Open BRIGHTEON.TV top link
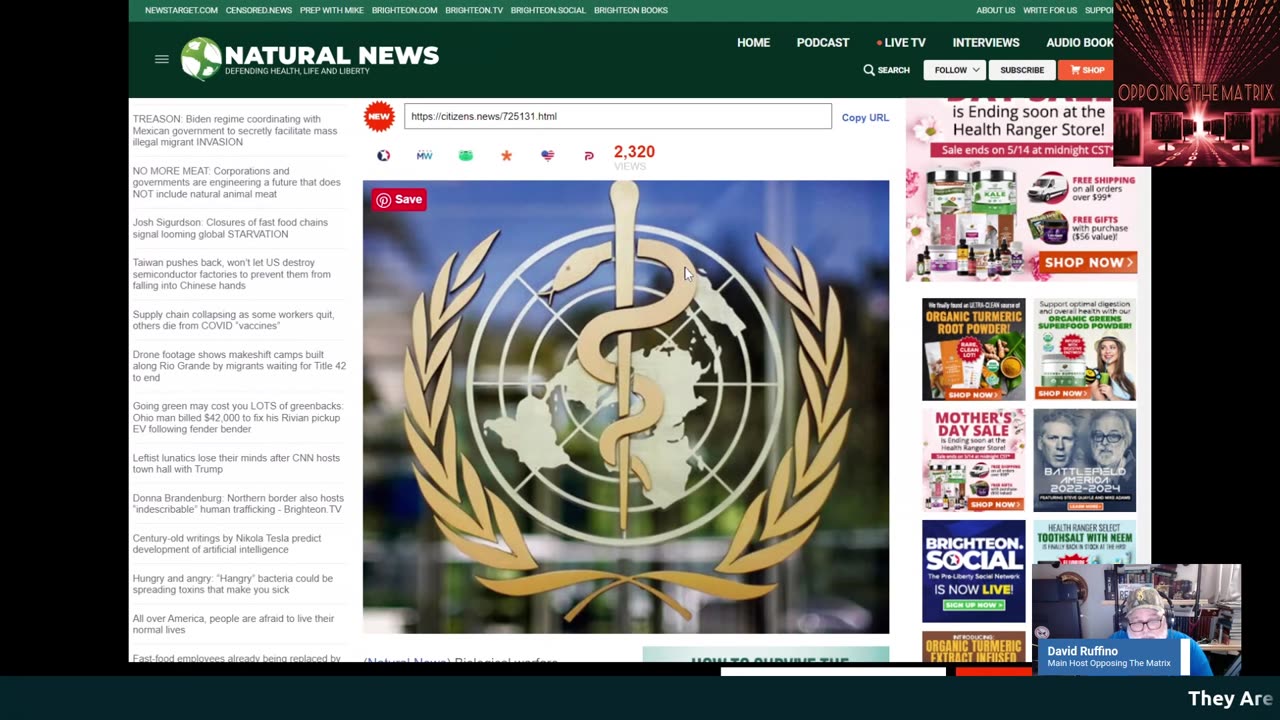This screenshot has height=720, width=1280. point(474,10)
